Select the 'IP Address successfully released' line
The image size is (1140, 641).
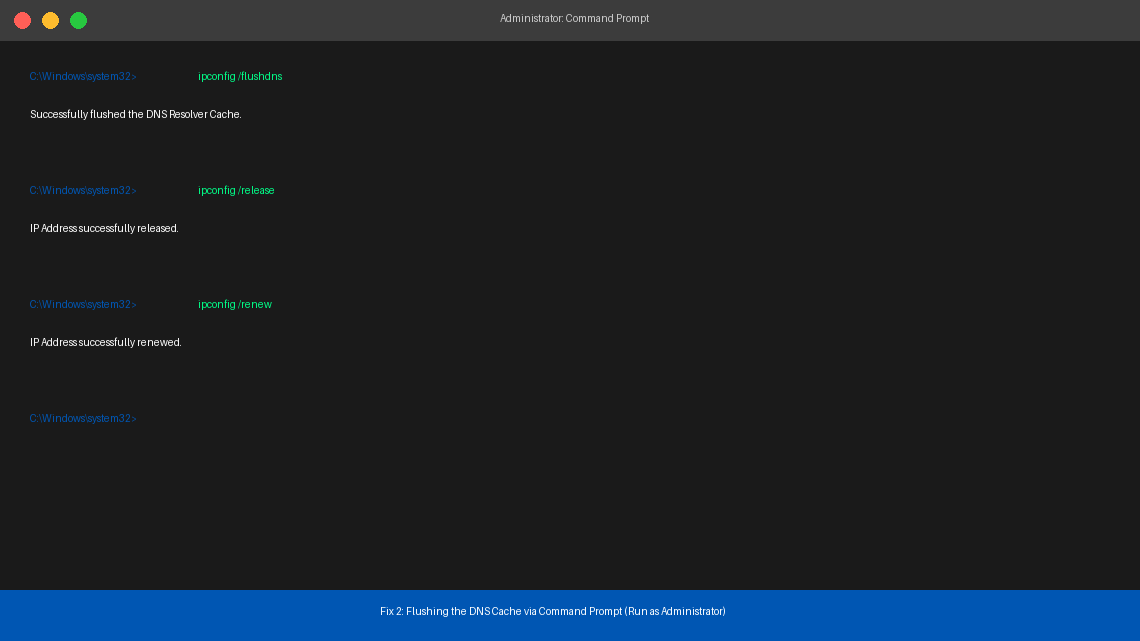(x=104, y=228)
